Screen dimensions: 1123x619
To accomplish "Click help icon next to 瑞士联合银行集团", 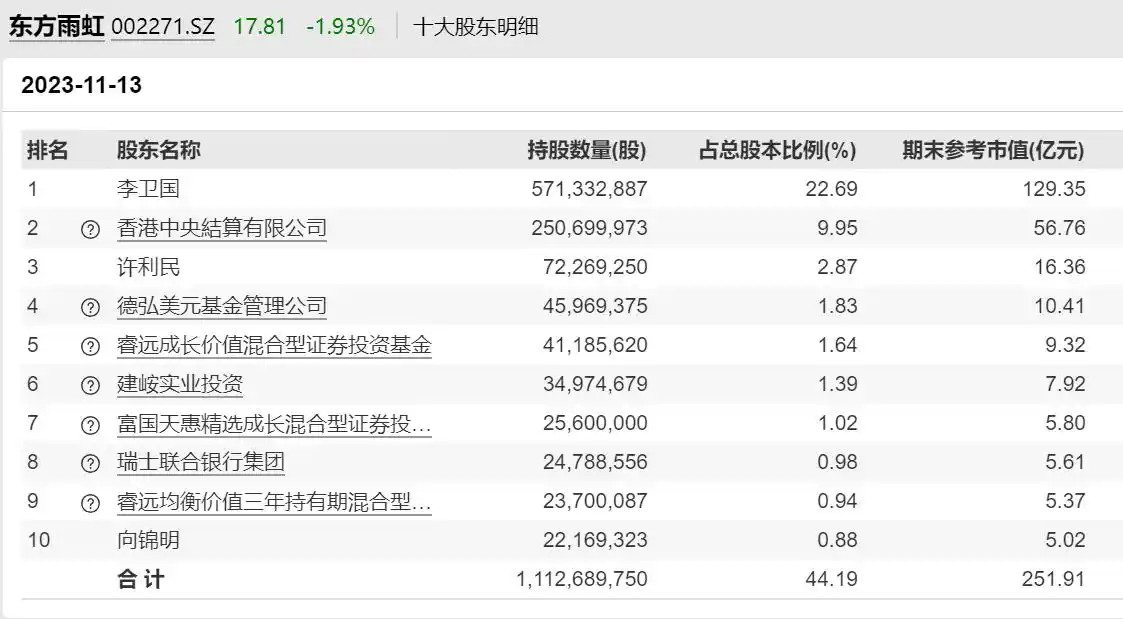I will pos(90,463).
